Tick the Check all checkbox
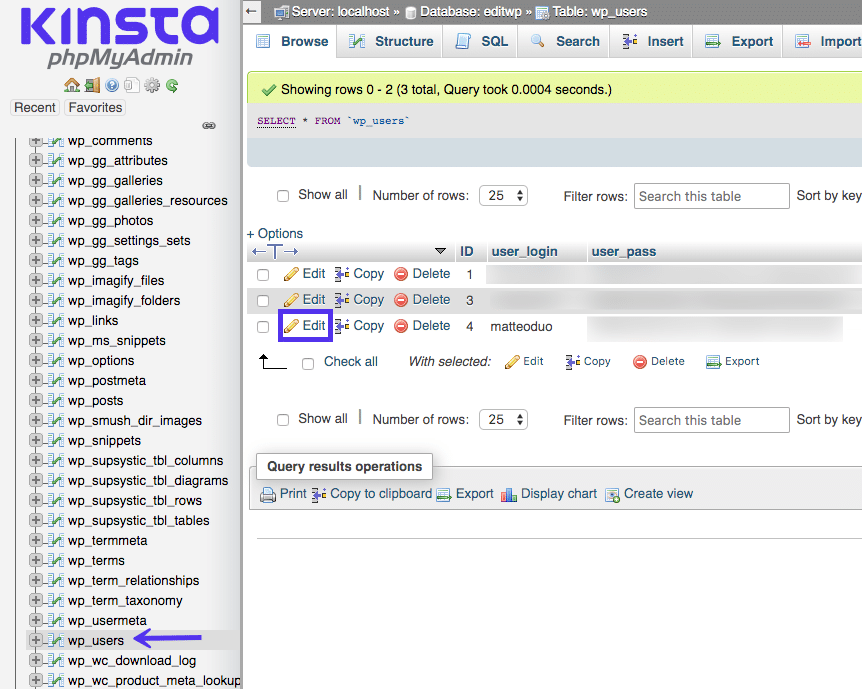The width and height of the screenshot is (862, 689). click(307, 361)
